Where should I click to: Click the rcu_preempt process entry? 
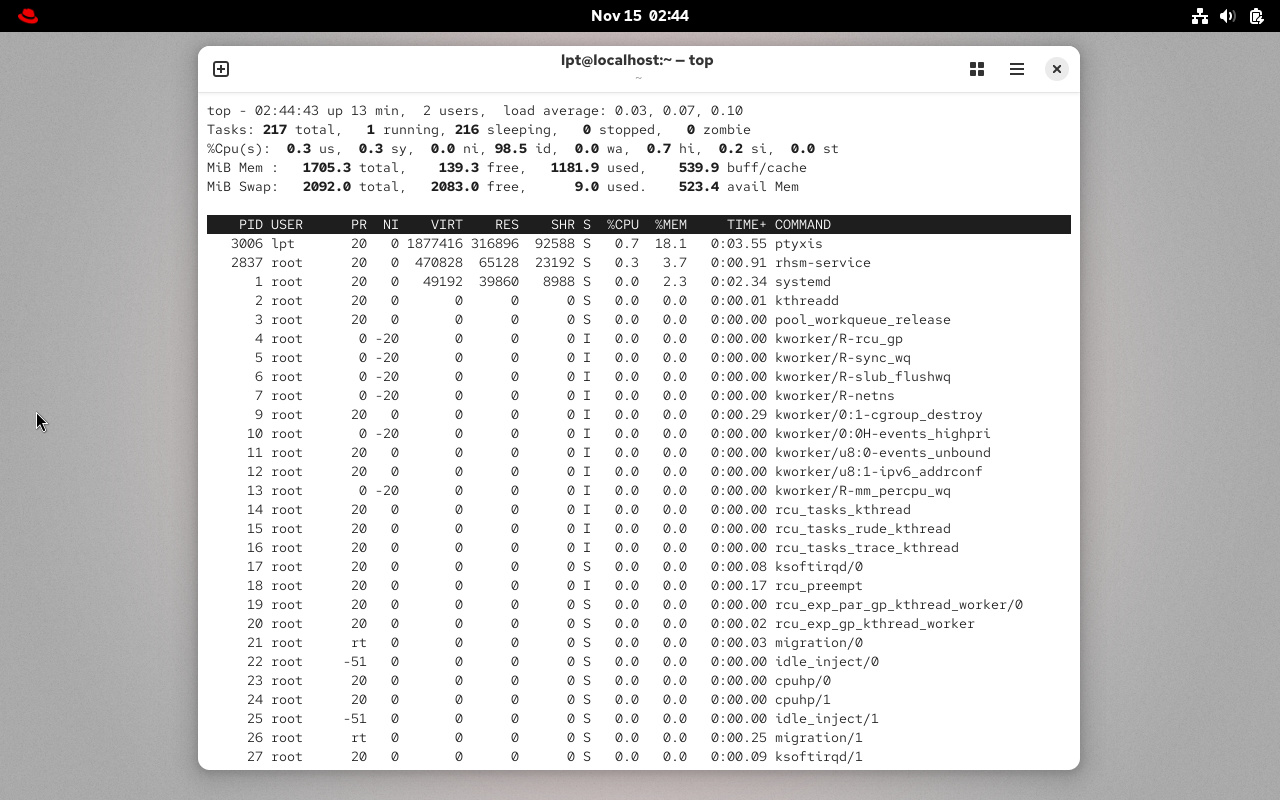pos(818,586)
